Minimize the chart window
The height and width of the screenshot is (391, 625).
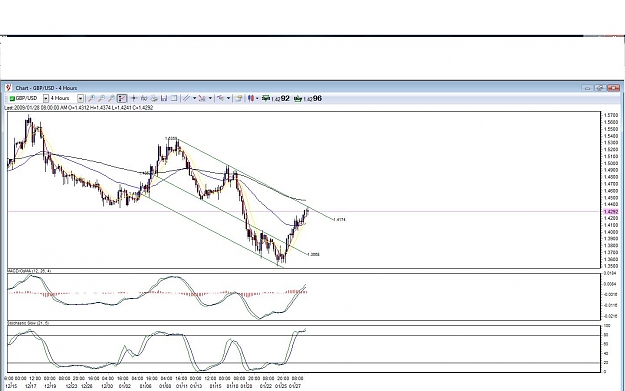587,88
